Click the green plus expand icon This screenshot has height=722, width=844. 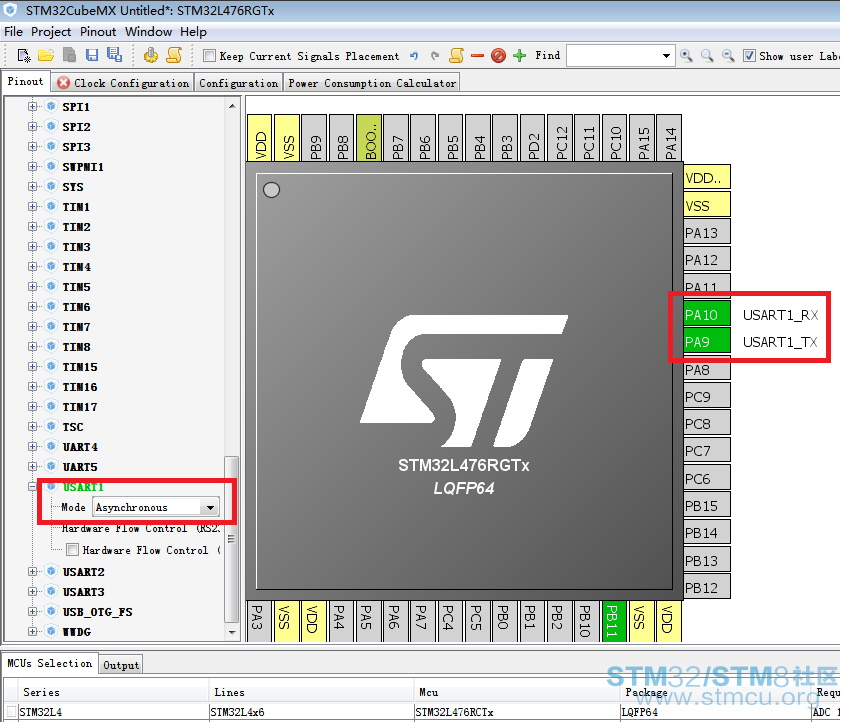coord(519,55)
